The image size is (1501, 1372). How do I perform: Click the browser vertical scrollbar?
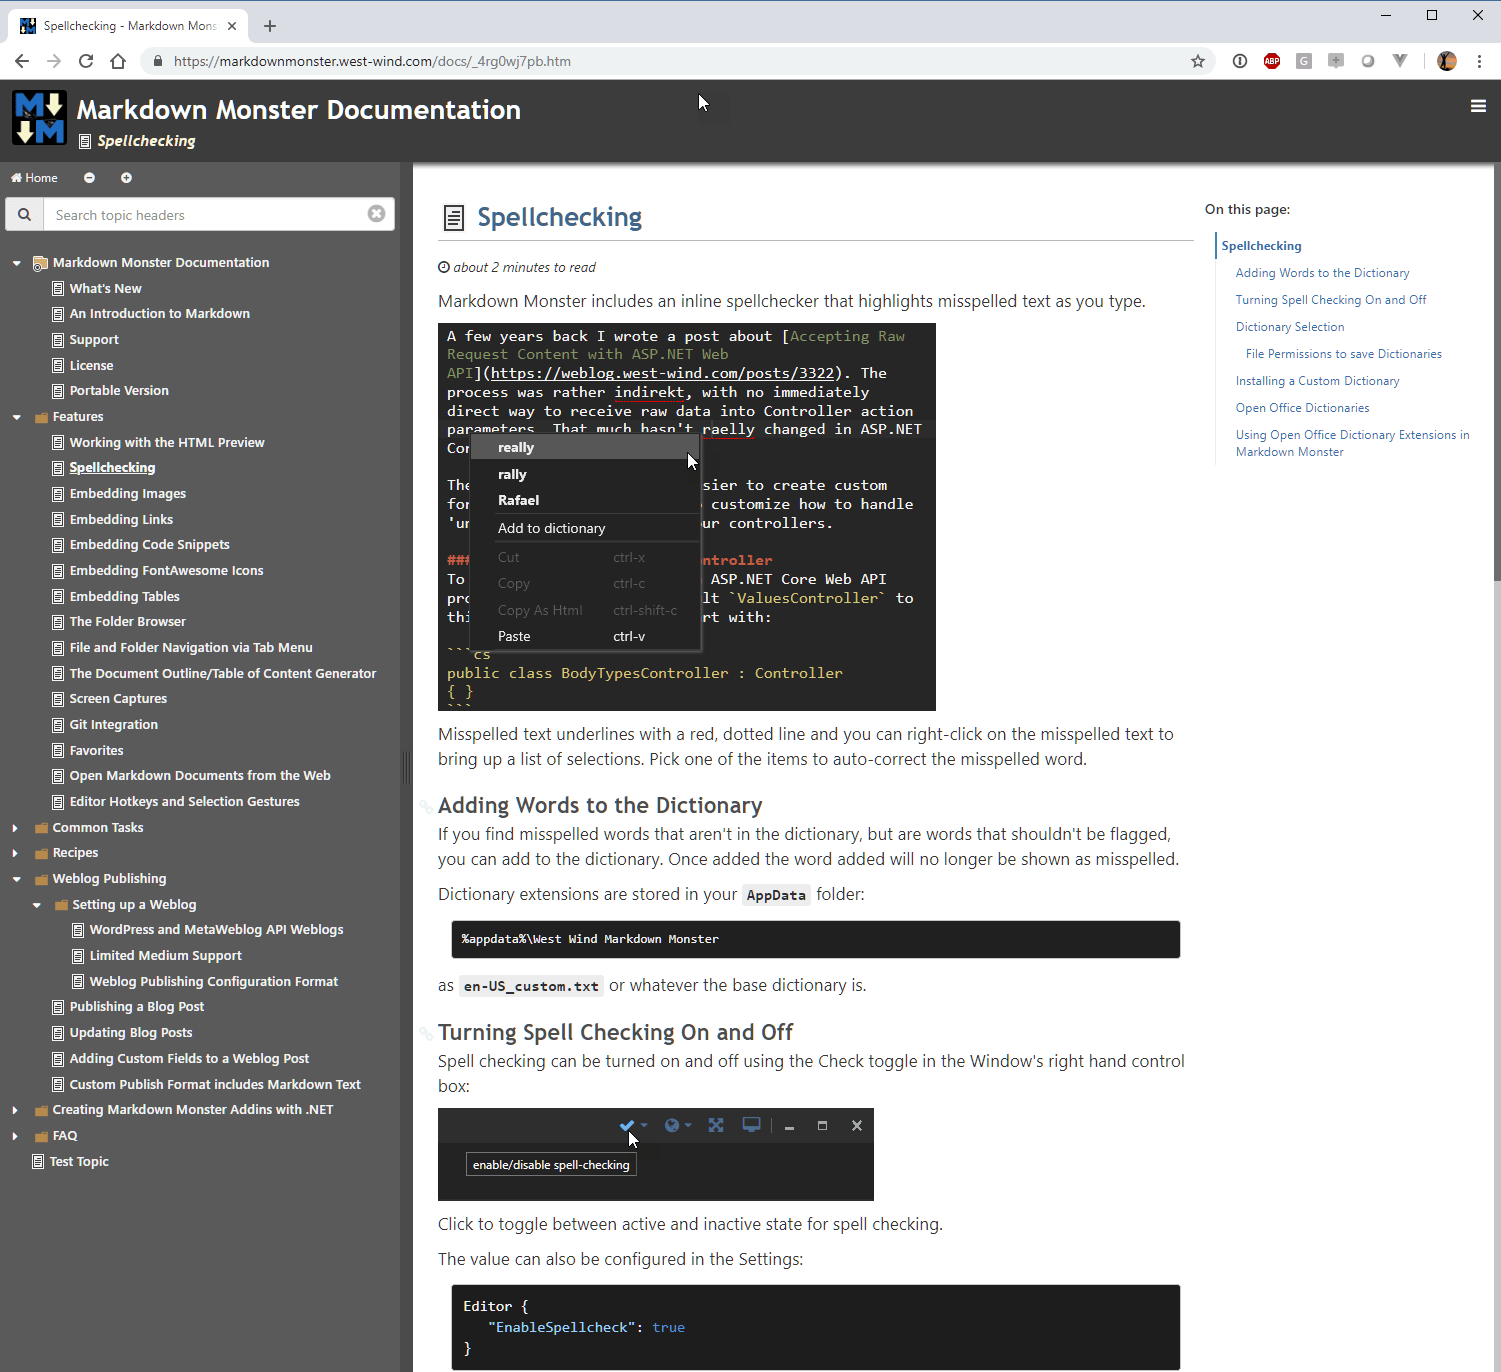click(x=1496, y=370)
